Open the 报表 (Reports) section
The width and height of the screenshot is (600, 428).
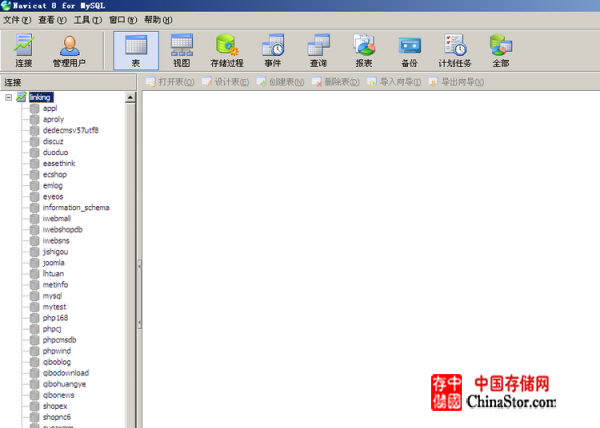tap(364, 51)
